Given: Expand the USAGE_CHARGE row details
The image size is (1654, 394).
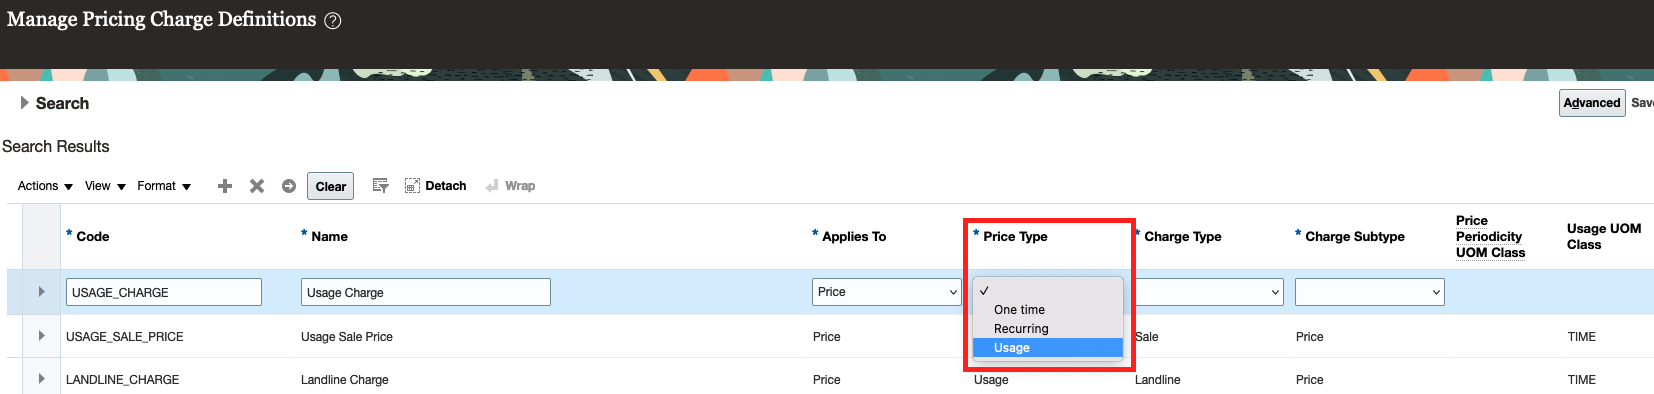Looking at the screenshot, I should point(41,292).
